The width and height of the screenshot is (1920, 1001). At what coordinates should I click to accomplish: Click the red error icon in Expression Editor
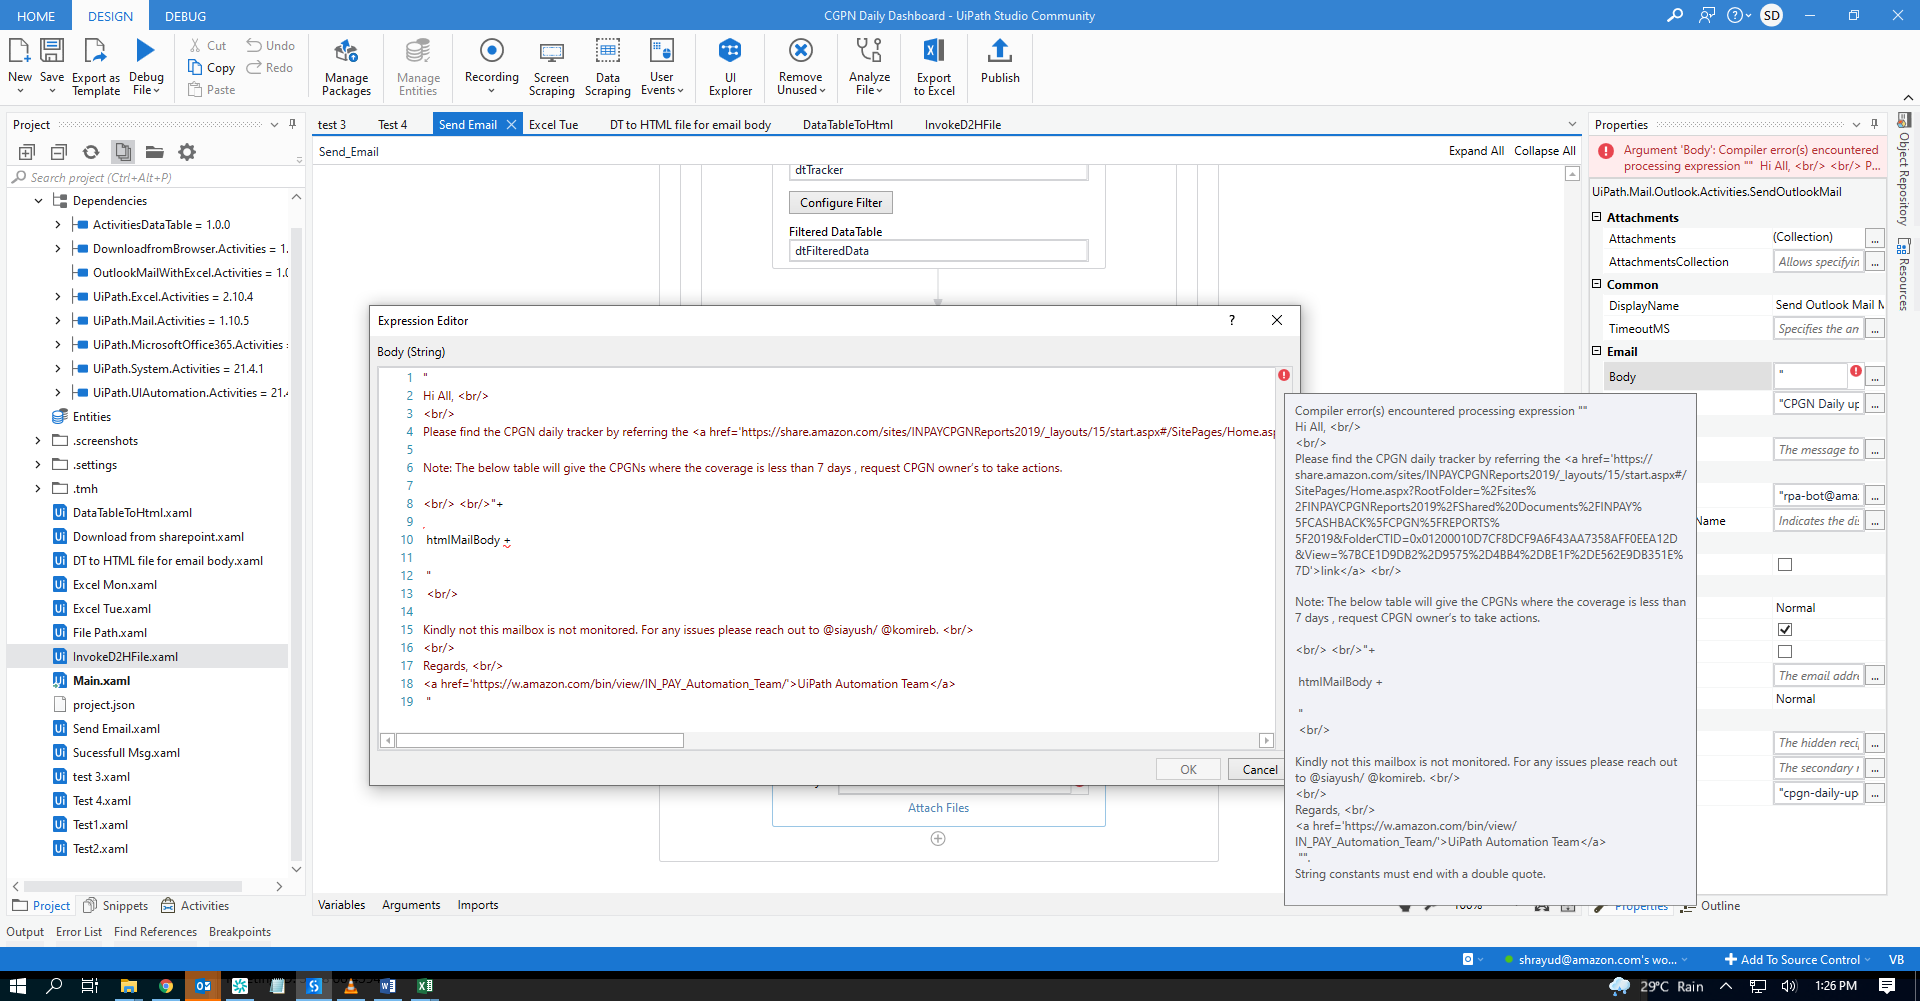[x=1283, y=376]
